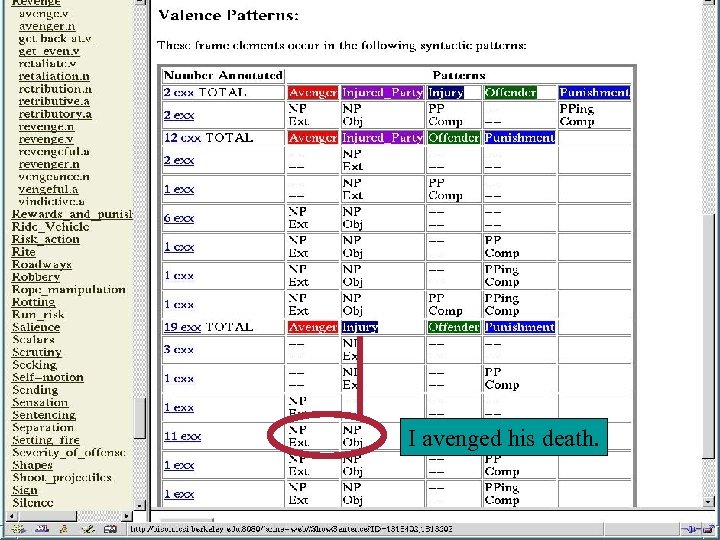Click the status bar URL text
This screenshot has height=540, width=720.
tap(292, 529)
